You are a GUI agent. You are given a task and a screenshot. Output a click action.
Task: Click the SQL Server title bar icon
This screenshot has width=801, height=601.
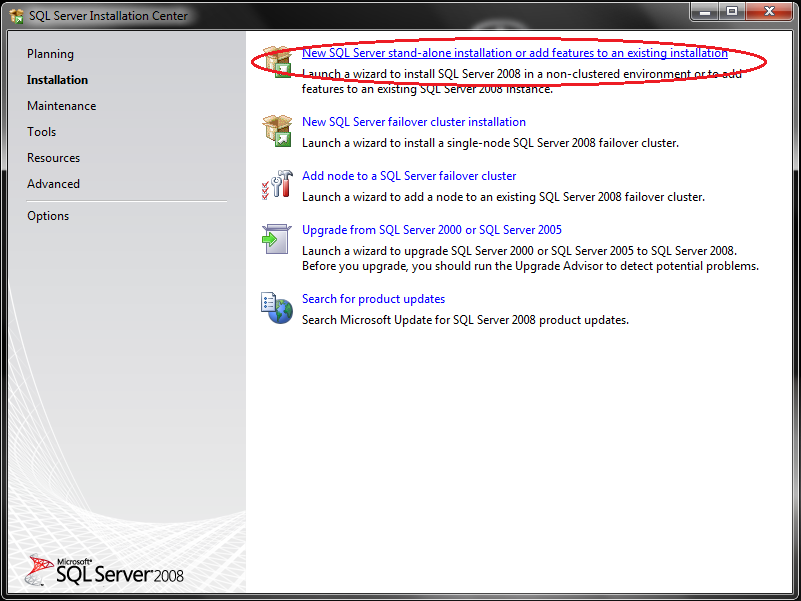click(17, 16)
